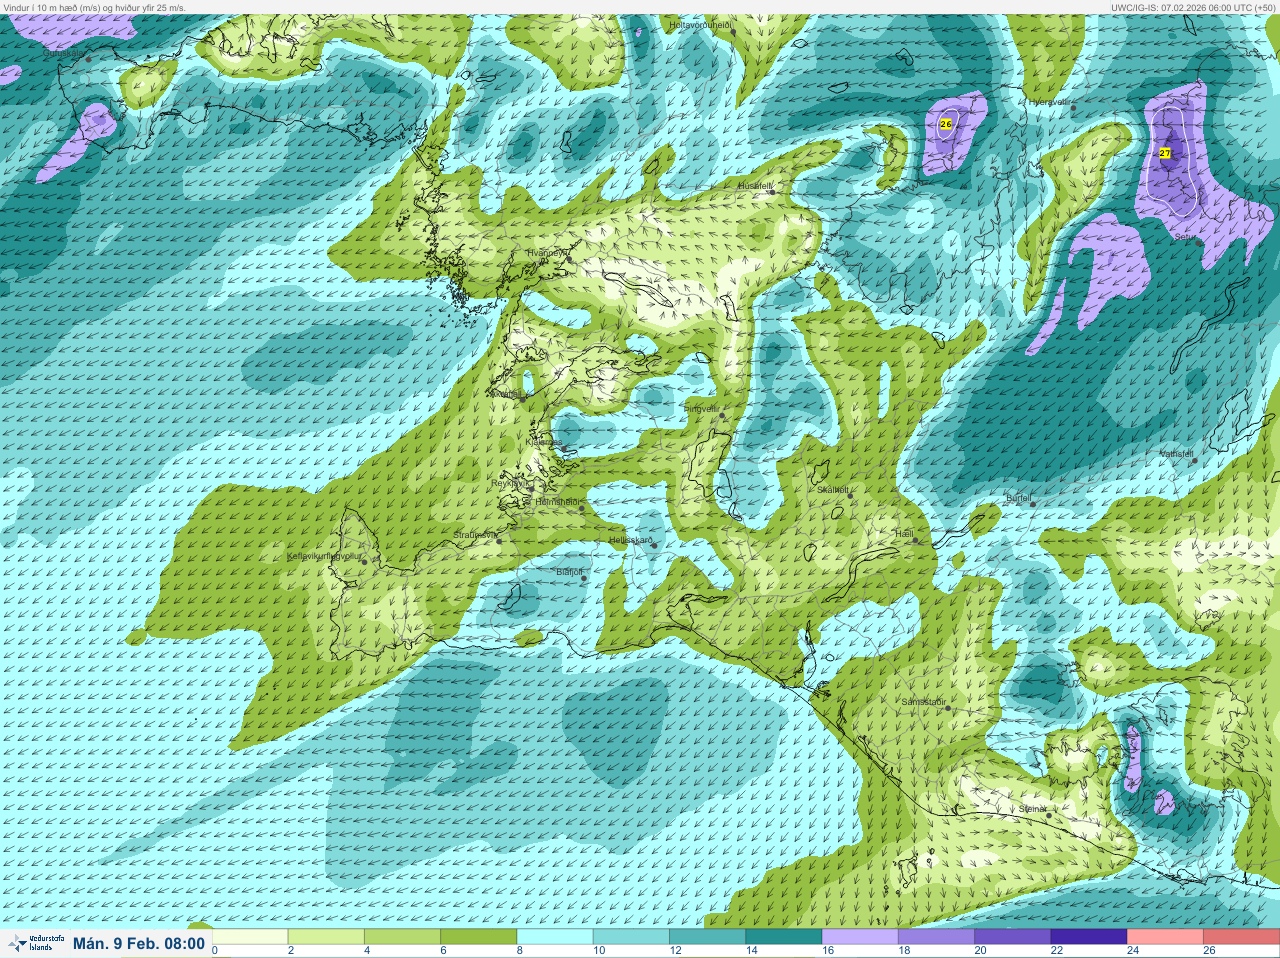This screenshot has height=958, width=1280.
Task: Select the 4–6 m/s legend swatch
Action: click(x=402, y=937)
